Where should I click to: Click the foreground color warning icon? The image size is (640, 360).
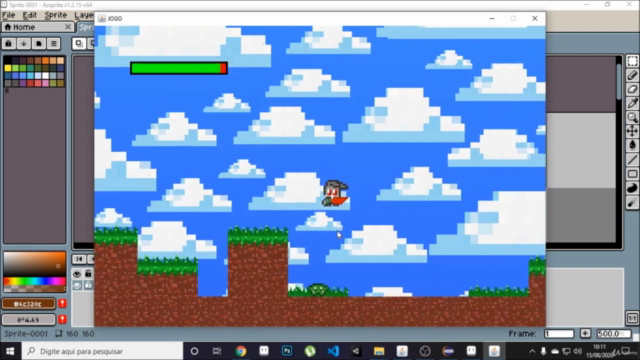tap(62, 304)
